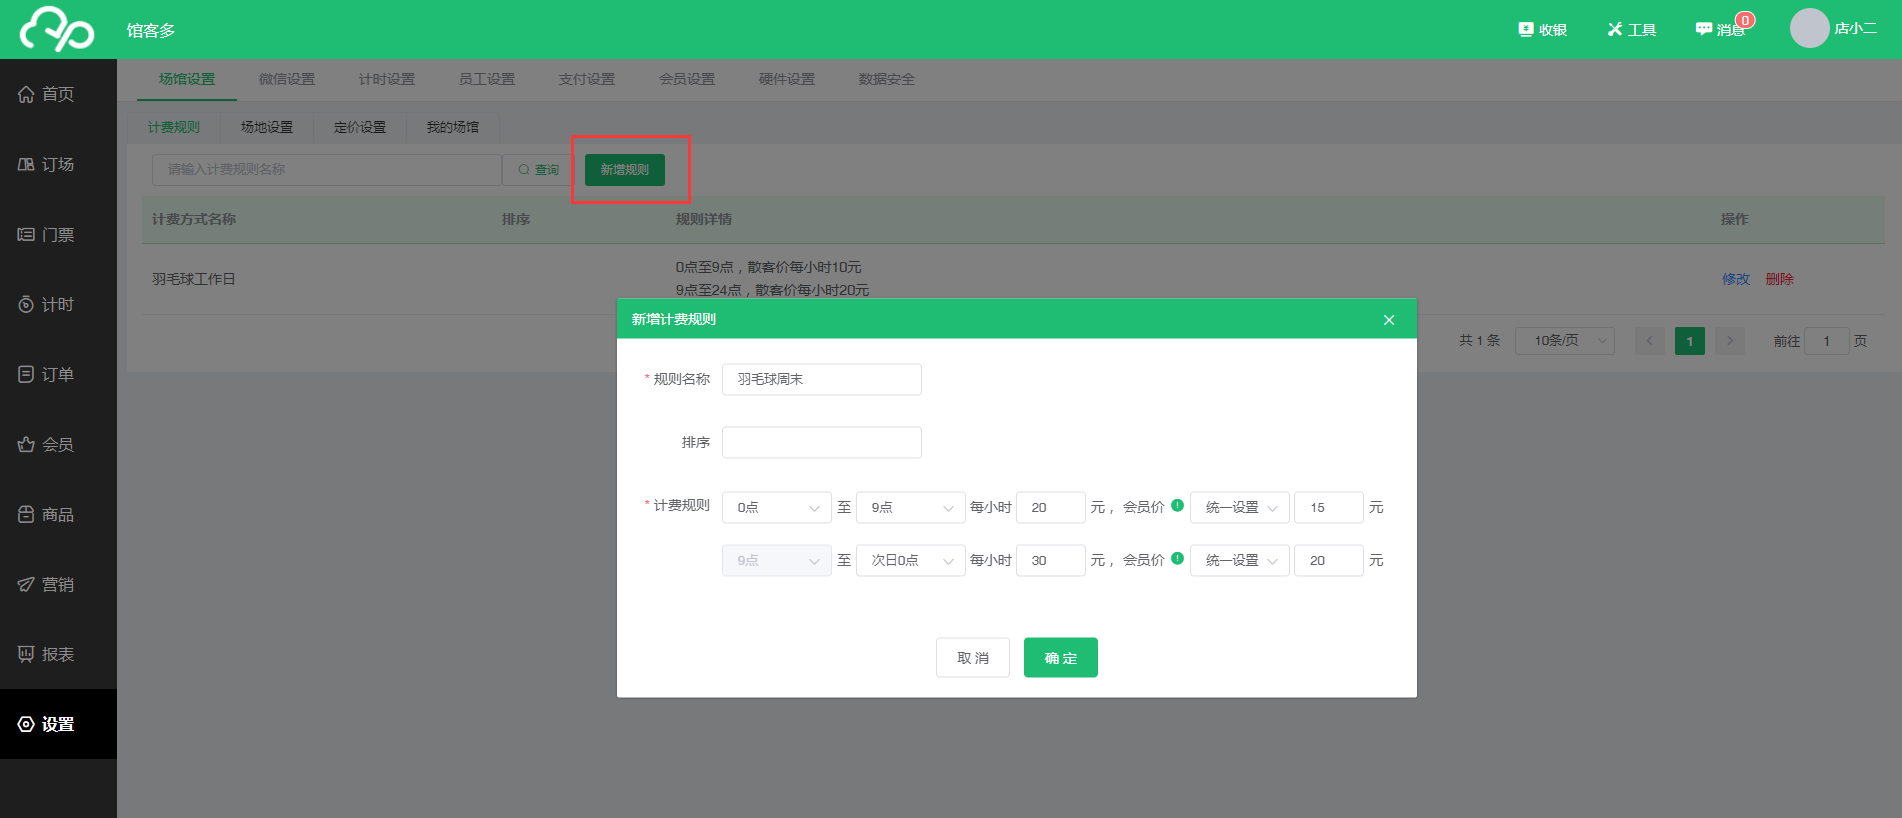Expand the 0点 start time dropdown

tap(776, 508)
